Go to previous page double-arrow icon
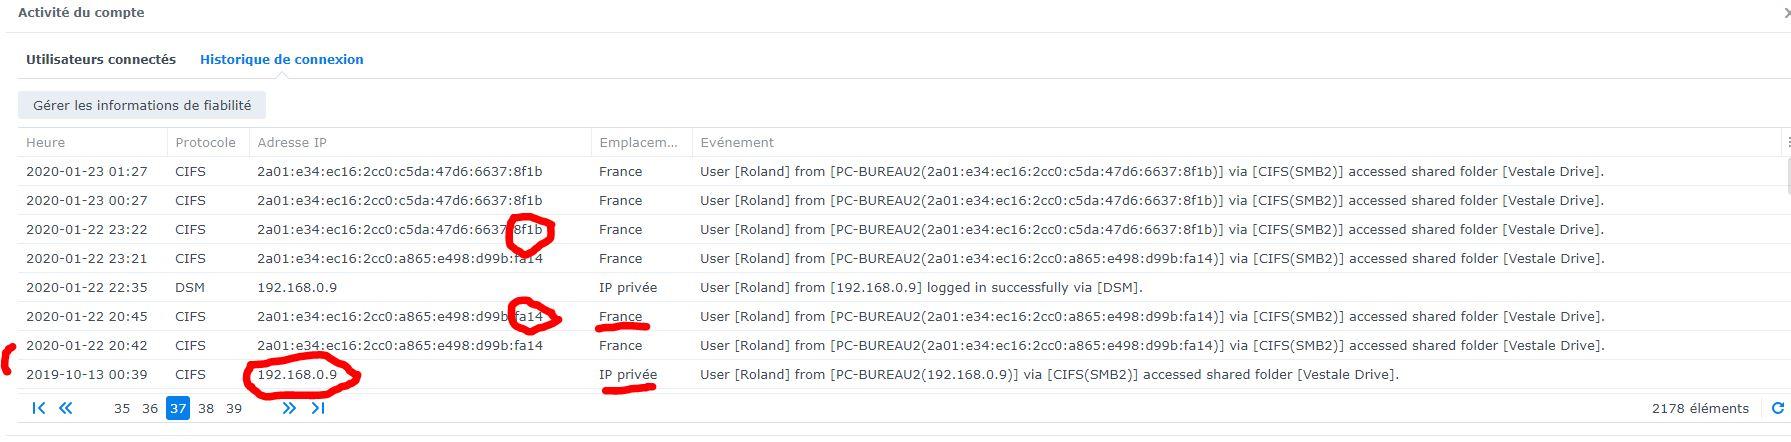This screenshot has height=442, width=1791. 66,408
